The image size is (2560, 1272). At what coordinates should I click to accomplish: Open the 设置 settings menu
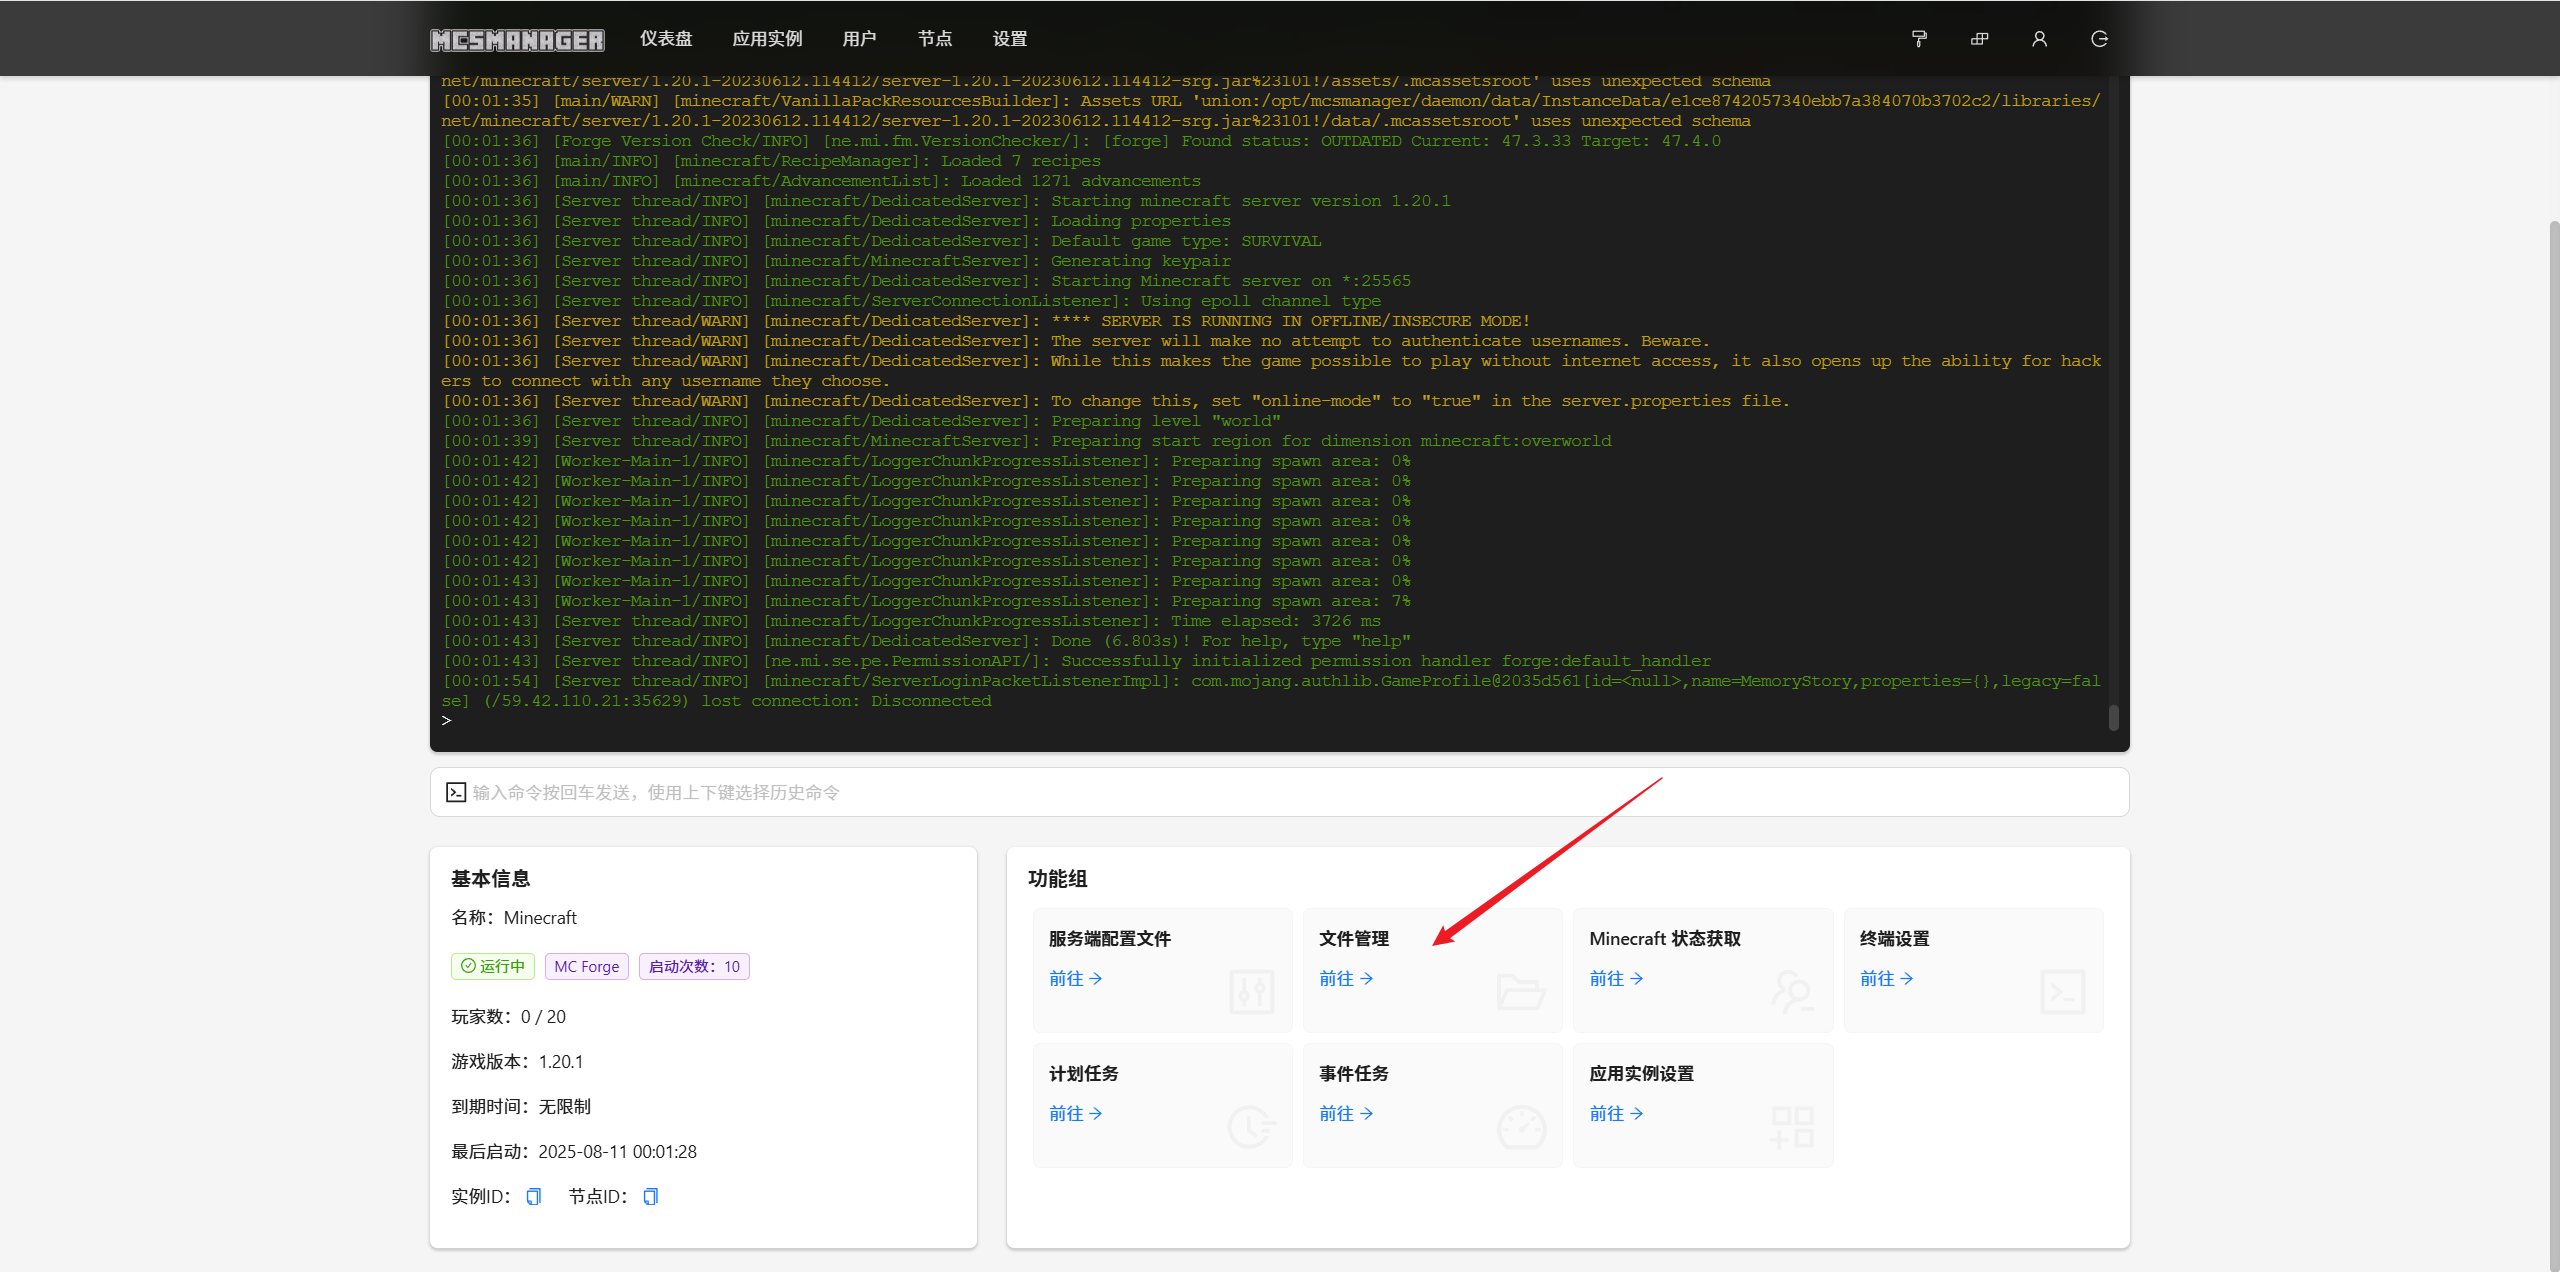point(1010,39)
